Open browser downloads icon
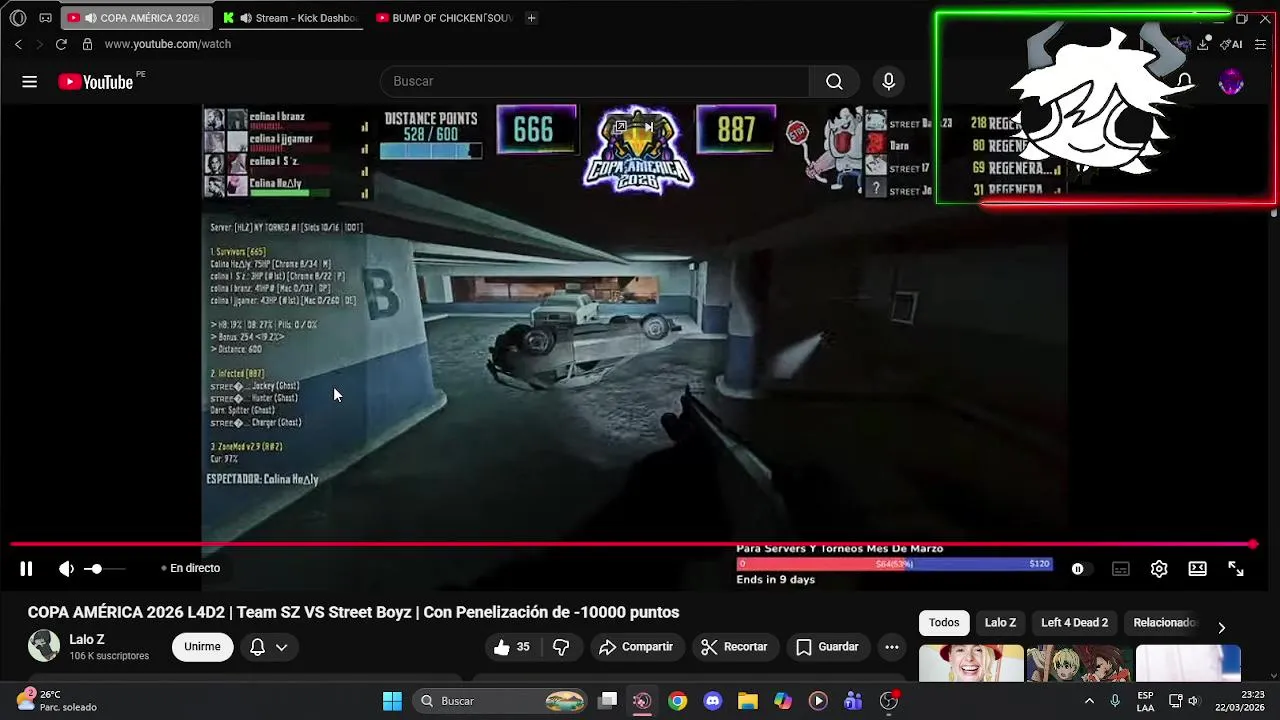The width and height of the screenshot is (1280, 720). coord(1202,44)
